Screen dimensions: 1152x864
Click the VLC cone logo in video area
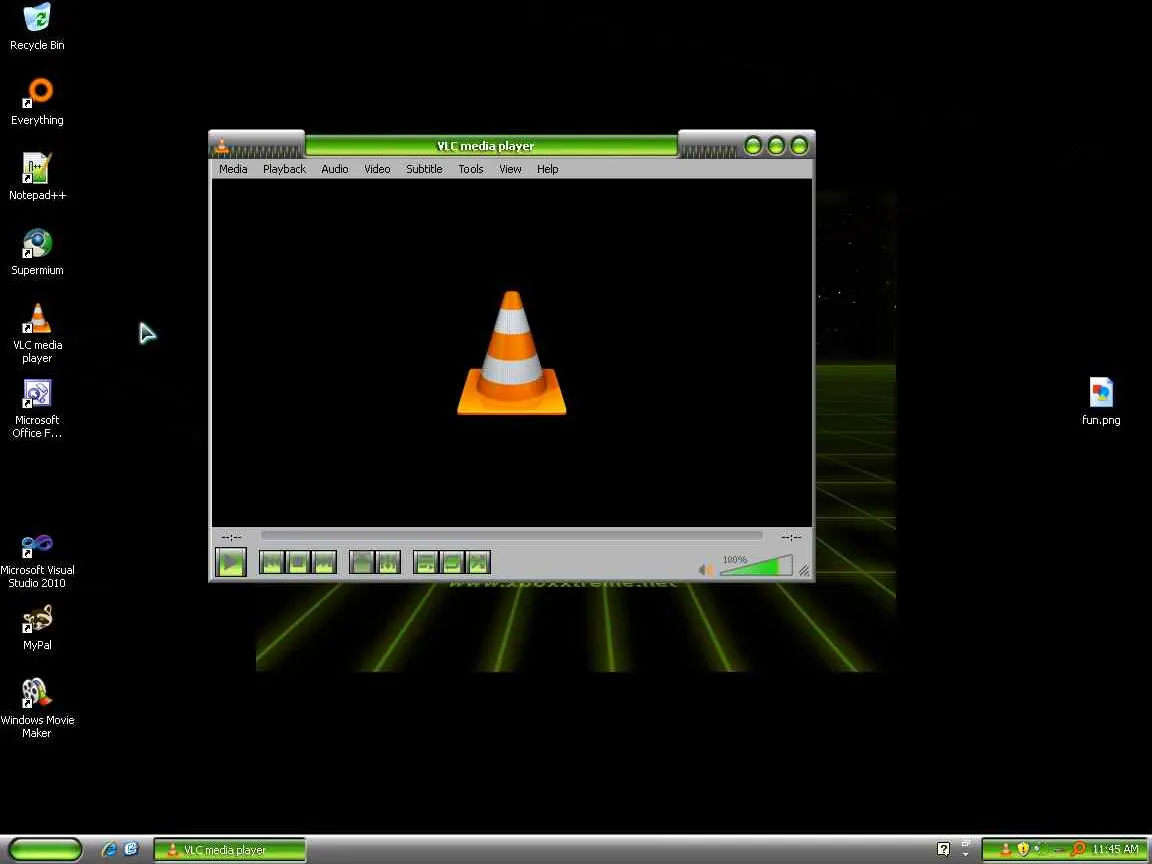point(511,353)
